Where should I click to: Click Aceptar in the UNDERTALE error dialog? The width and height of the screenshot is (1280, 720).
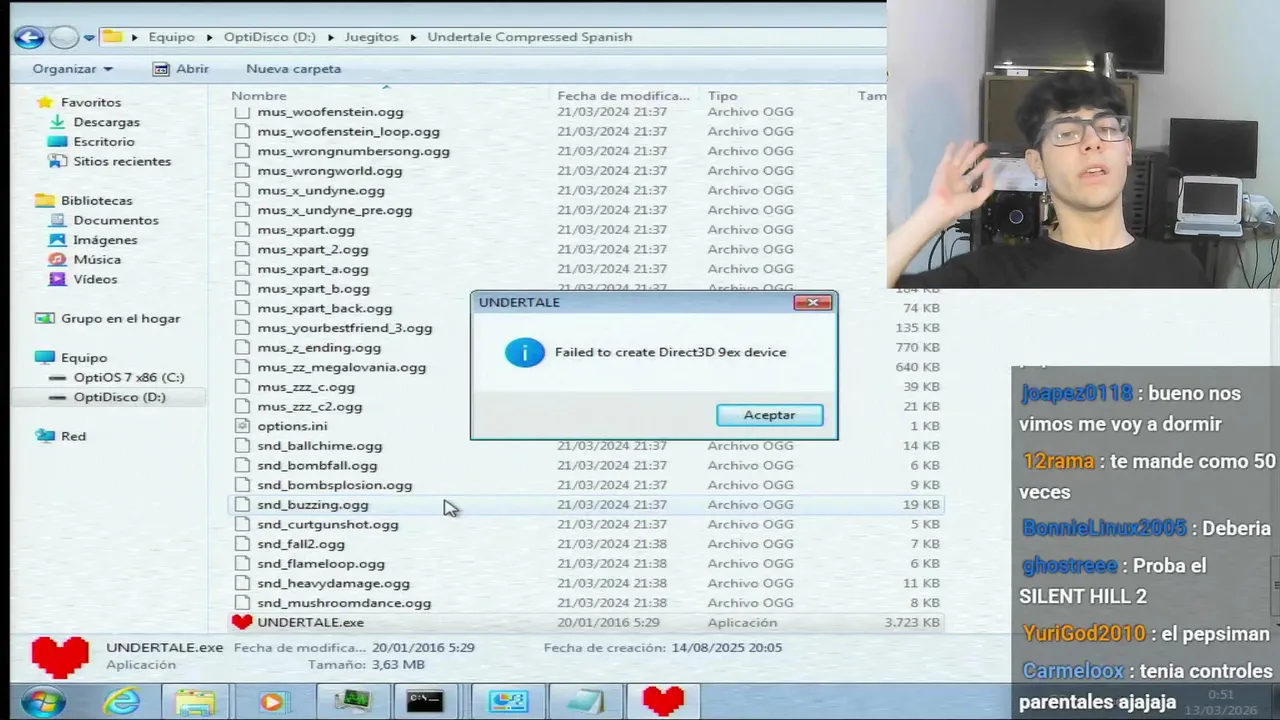coord(769,415)
